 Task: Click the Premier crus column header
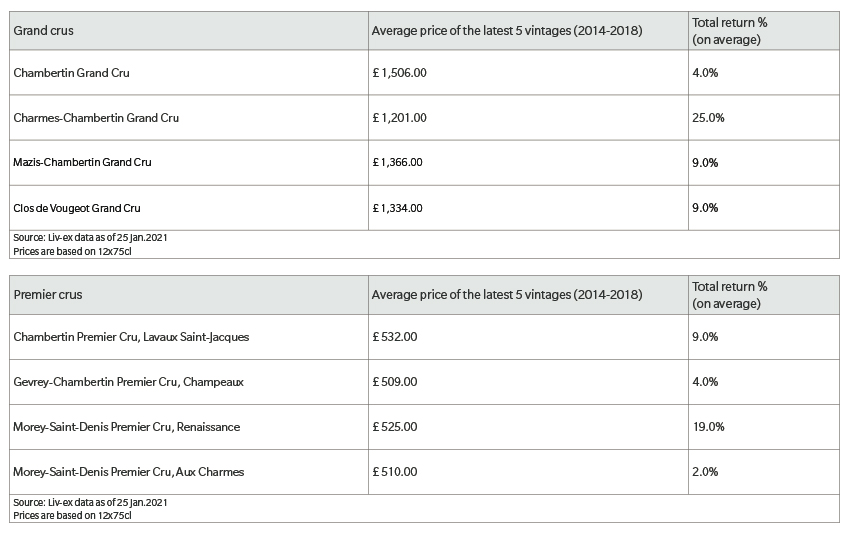click(x=48, y=295)
